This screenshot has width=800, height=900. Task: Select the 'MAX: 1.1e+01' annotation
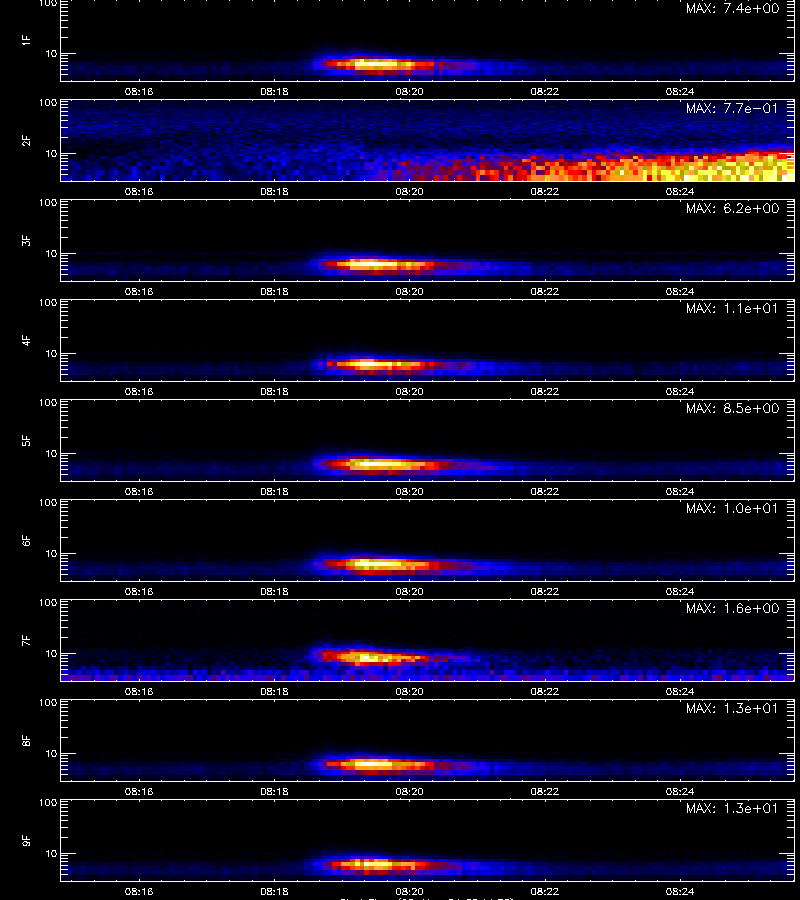[732, 308]
